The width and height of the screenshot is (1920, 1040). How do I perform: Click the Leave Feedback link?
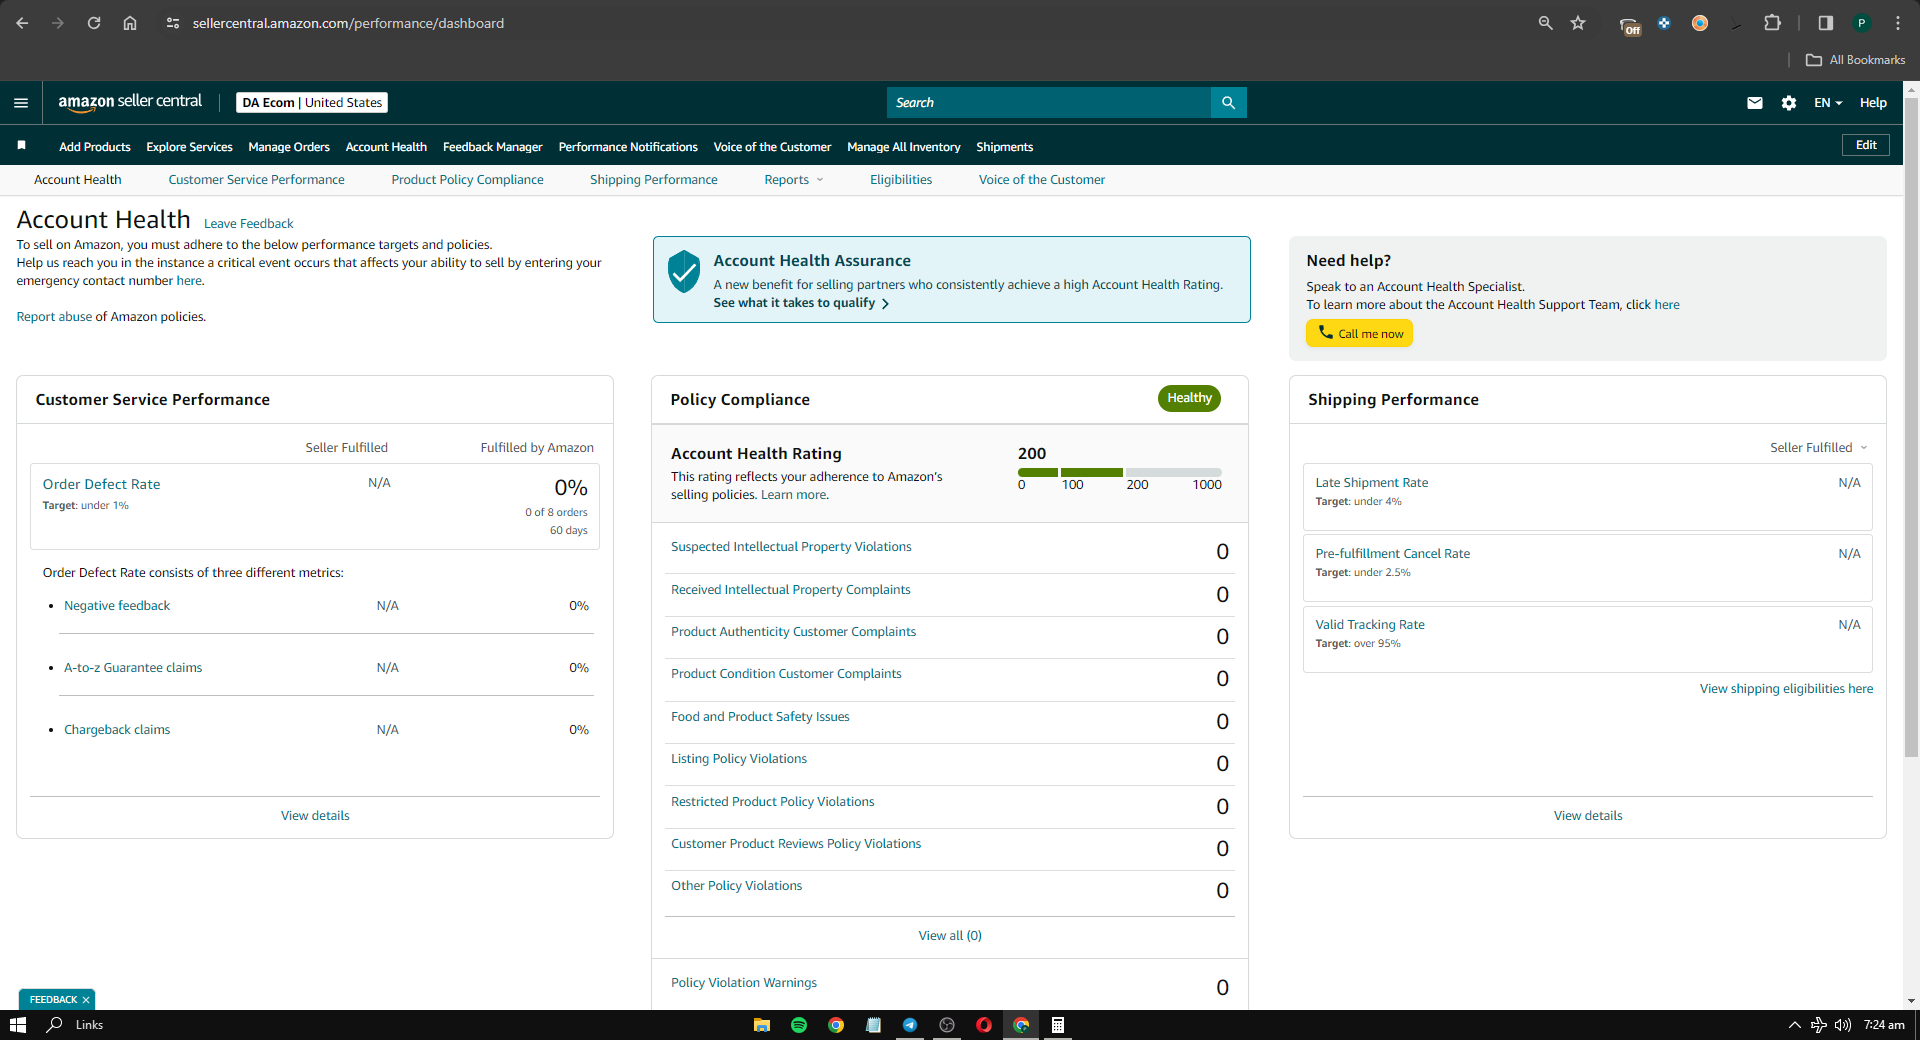click(x=248, y=224)
